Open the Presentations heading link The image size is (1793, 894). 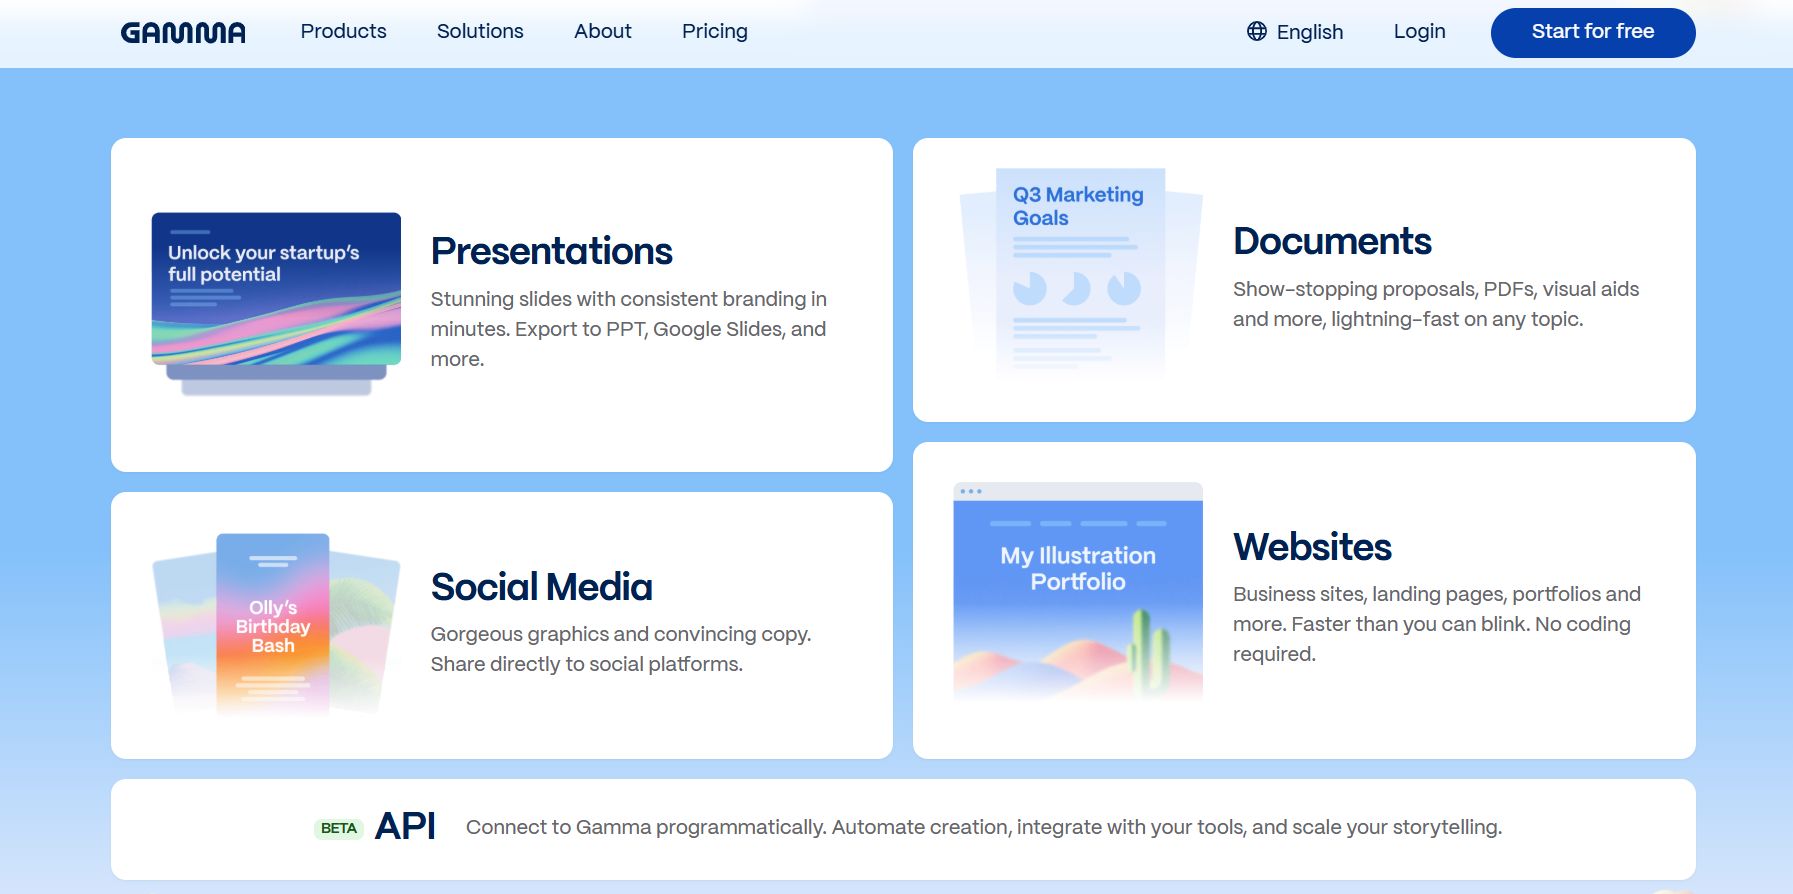[x=552, y=251]
